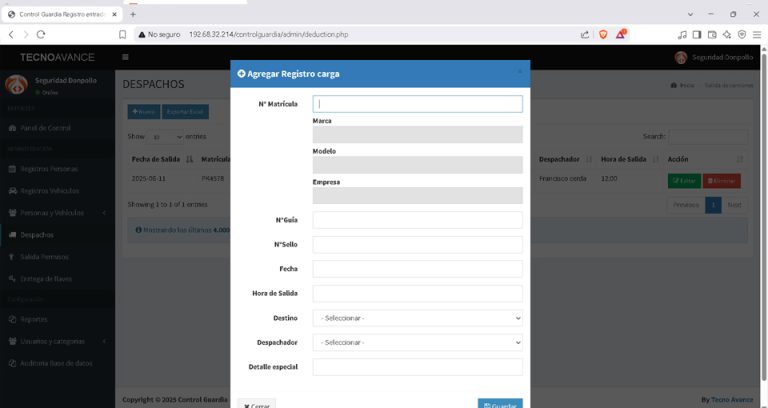Open the Despachador dropdown
Viewport: 768px width, 408px height.
417,342
